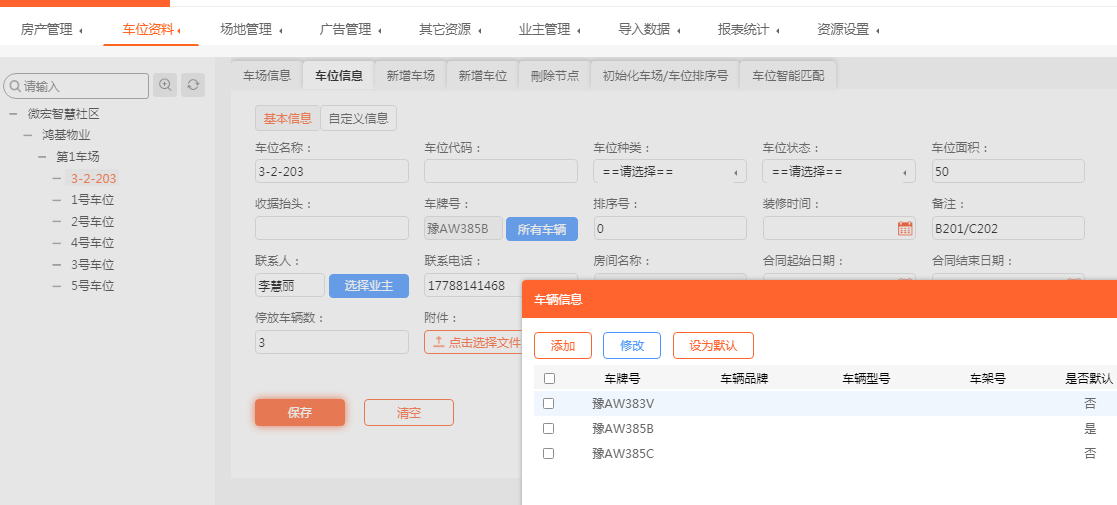This screenshot has height=505, width=1117.
Task: Click the search magnifier icon in tree search box
Action: click(15, 86)
